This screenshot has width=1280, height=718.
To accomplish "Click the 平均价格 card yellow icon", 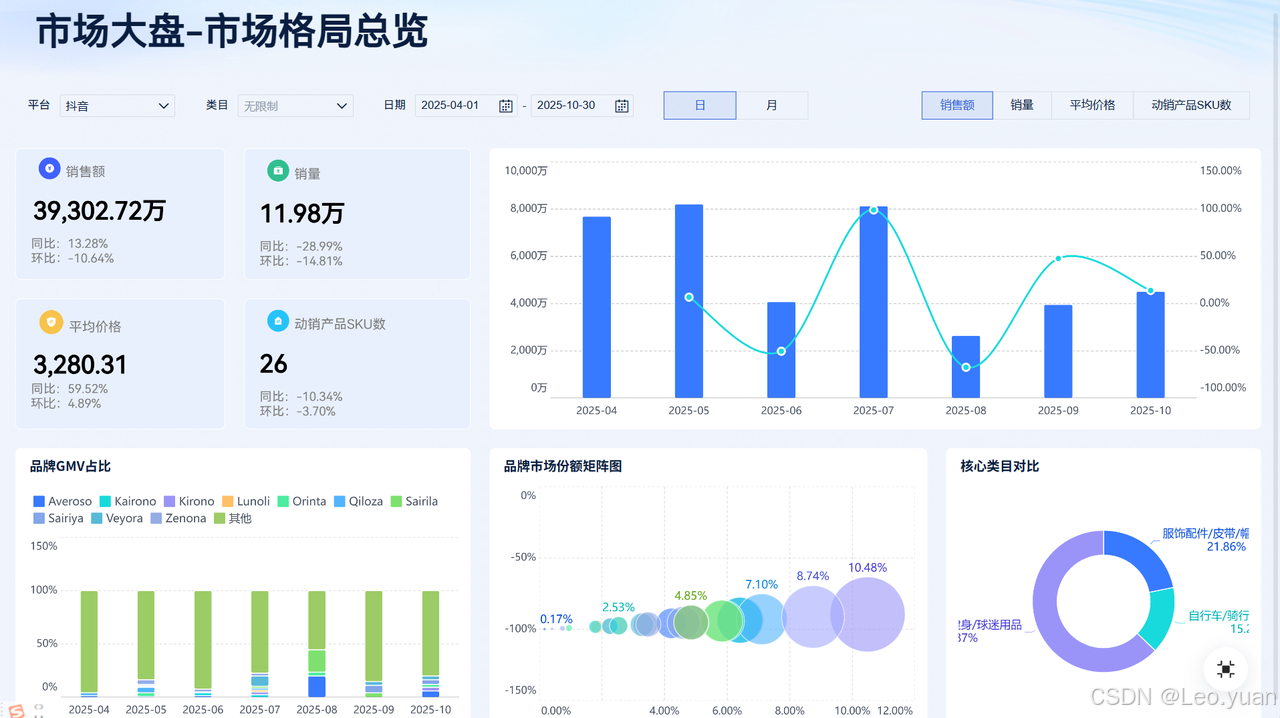I will [50, 322].
